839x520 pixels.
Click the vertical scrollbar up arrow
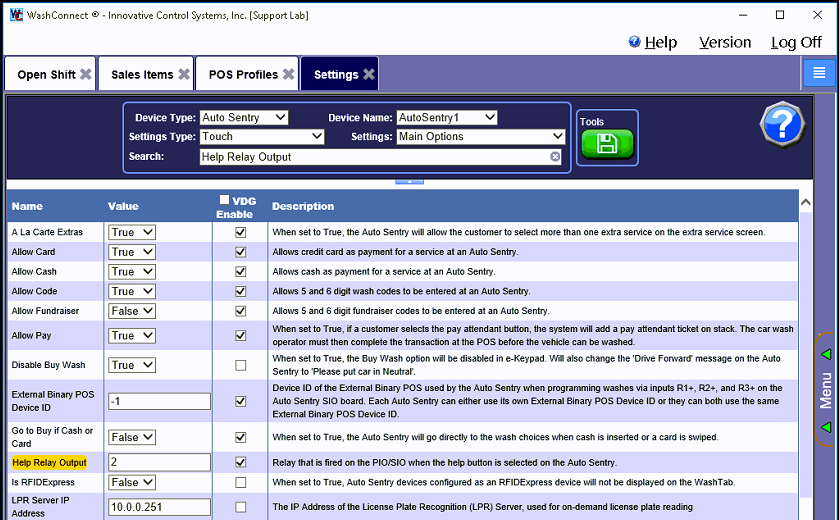pos(806,203)
